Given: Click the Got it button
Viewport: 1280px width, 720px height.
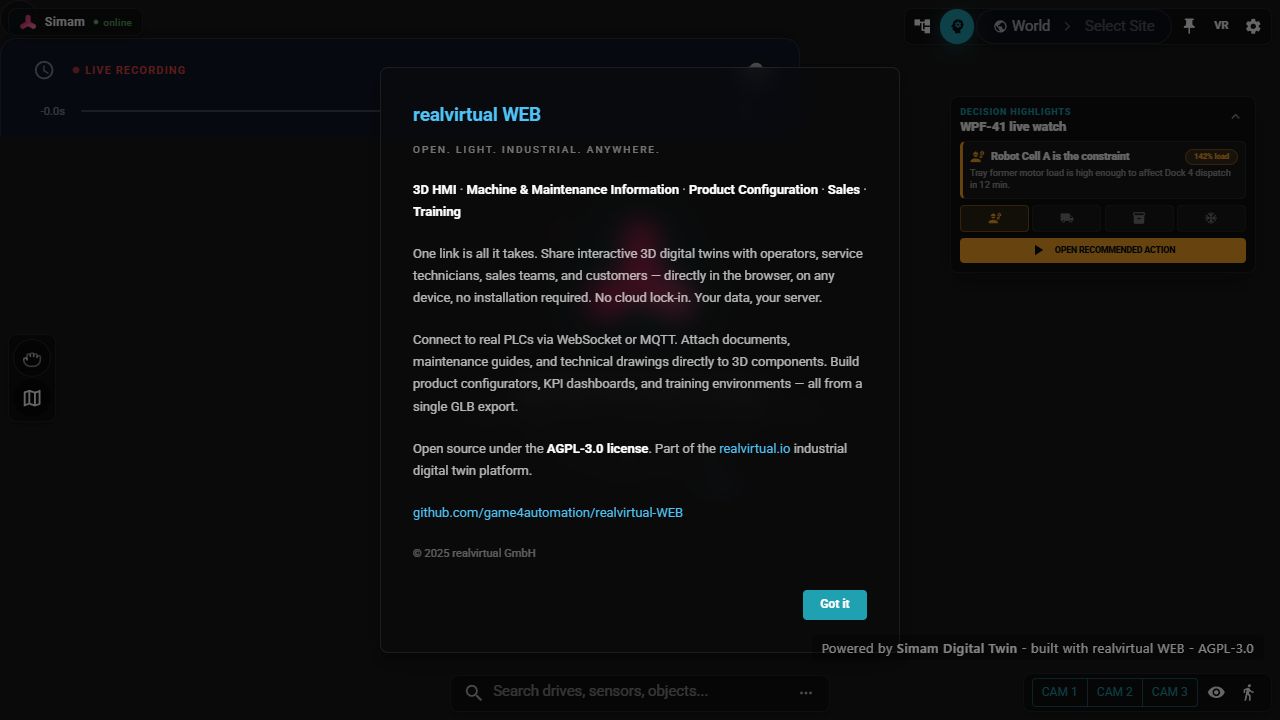Looking at the screenshot, I should pos(835,604).
